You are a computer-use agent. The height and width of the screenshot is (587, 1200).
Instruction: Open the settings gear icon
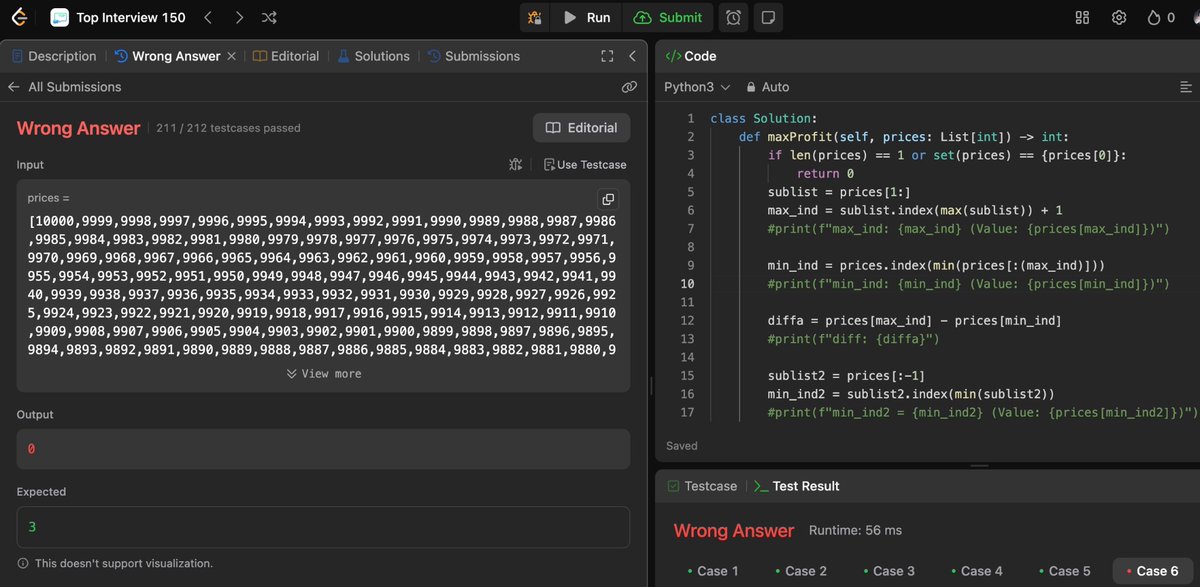[1119, 17]
